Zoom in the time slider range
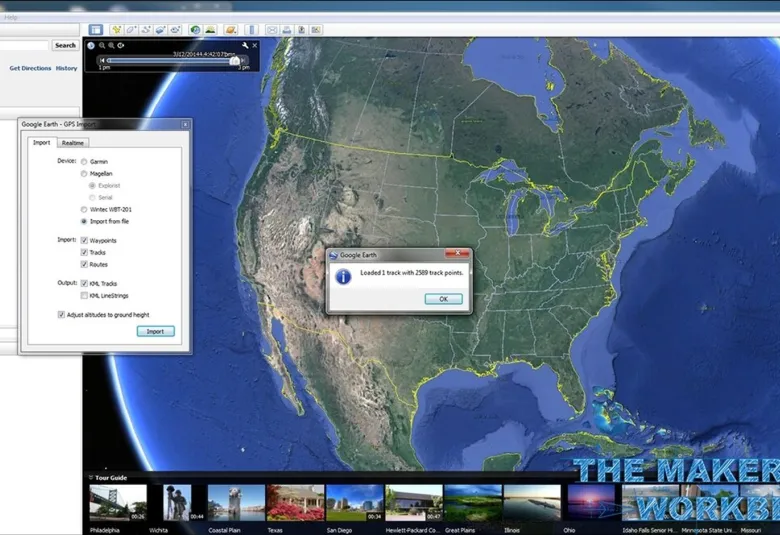 tap(111, 45)
